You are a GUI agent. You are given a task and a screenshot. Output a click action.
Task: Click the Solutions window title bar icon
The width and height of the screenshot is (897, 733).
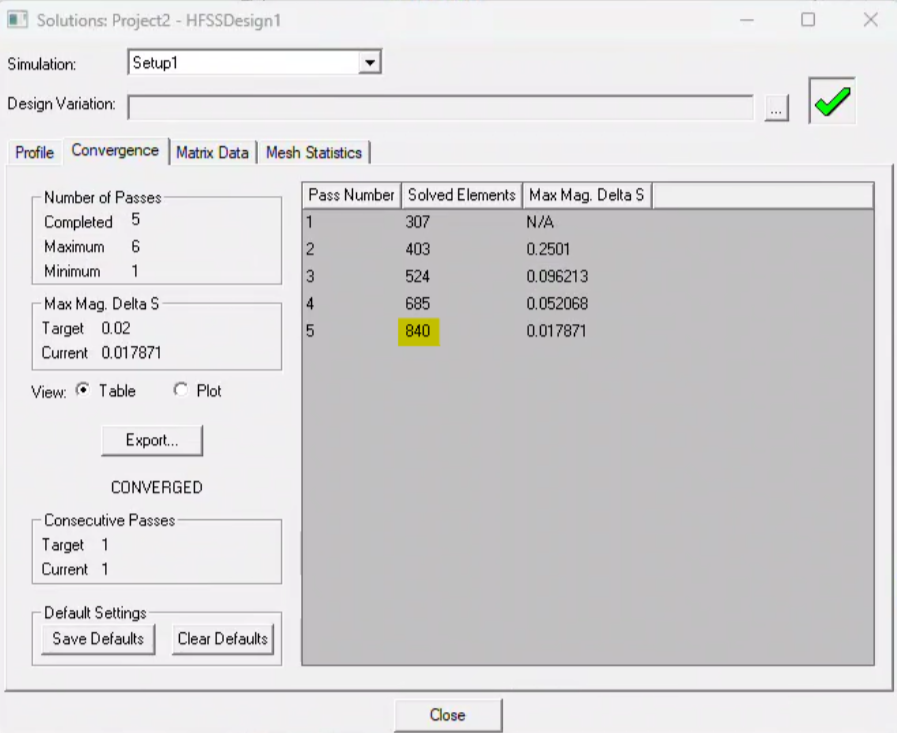[x=18, y=20]
